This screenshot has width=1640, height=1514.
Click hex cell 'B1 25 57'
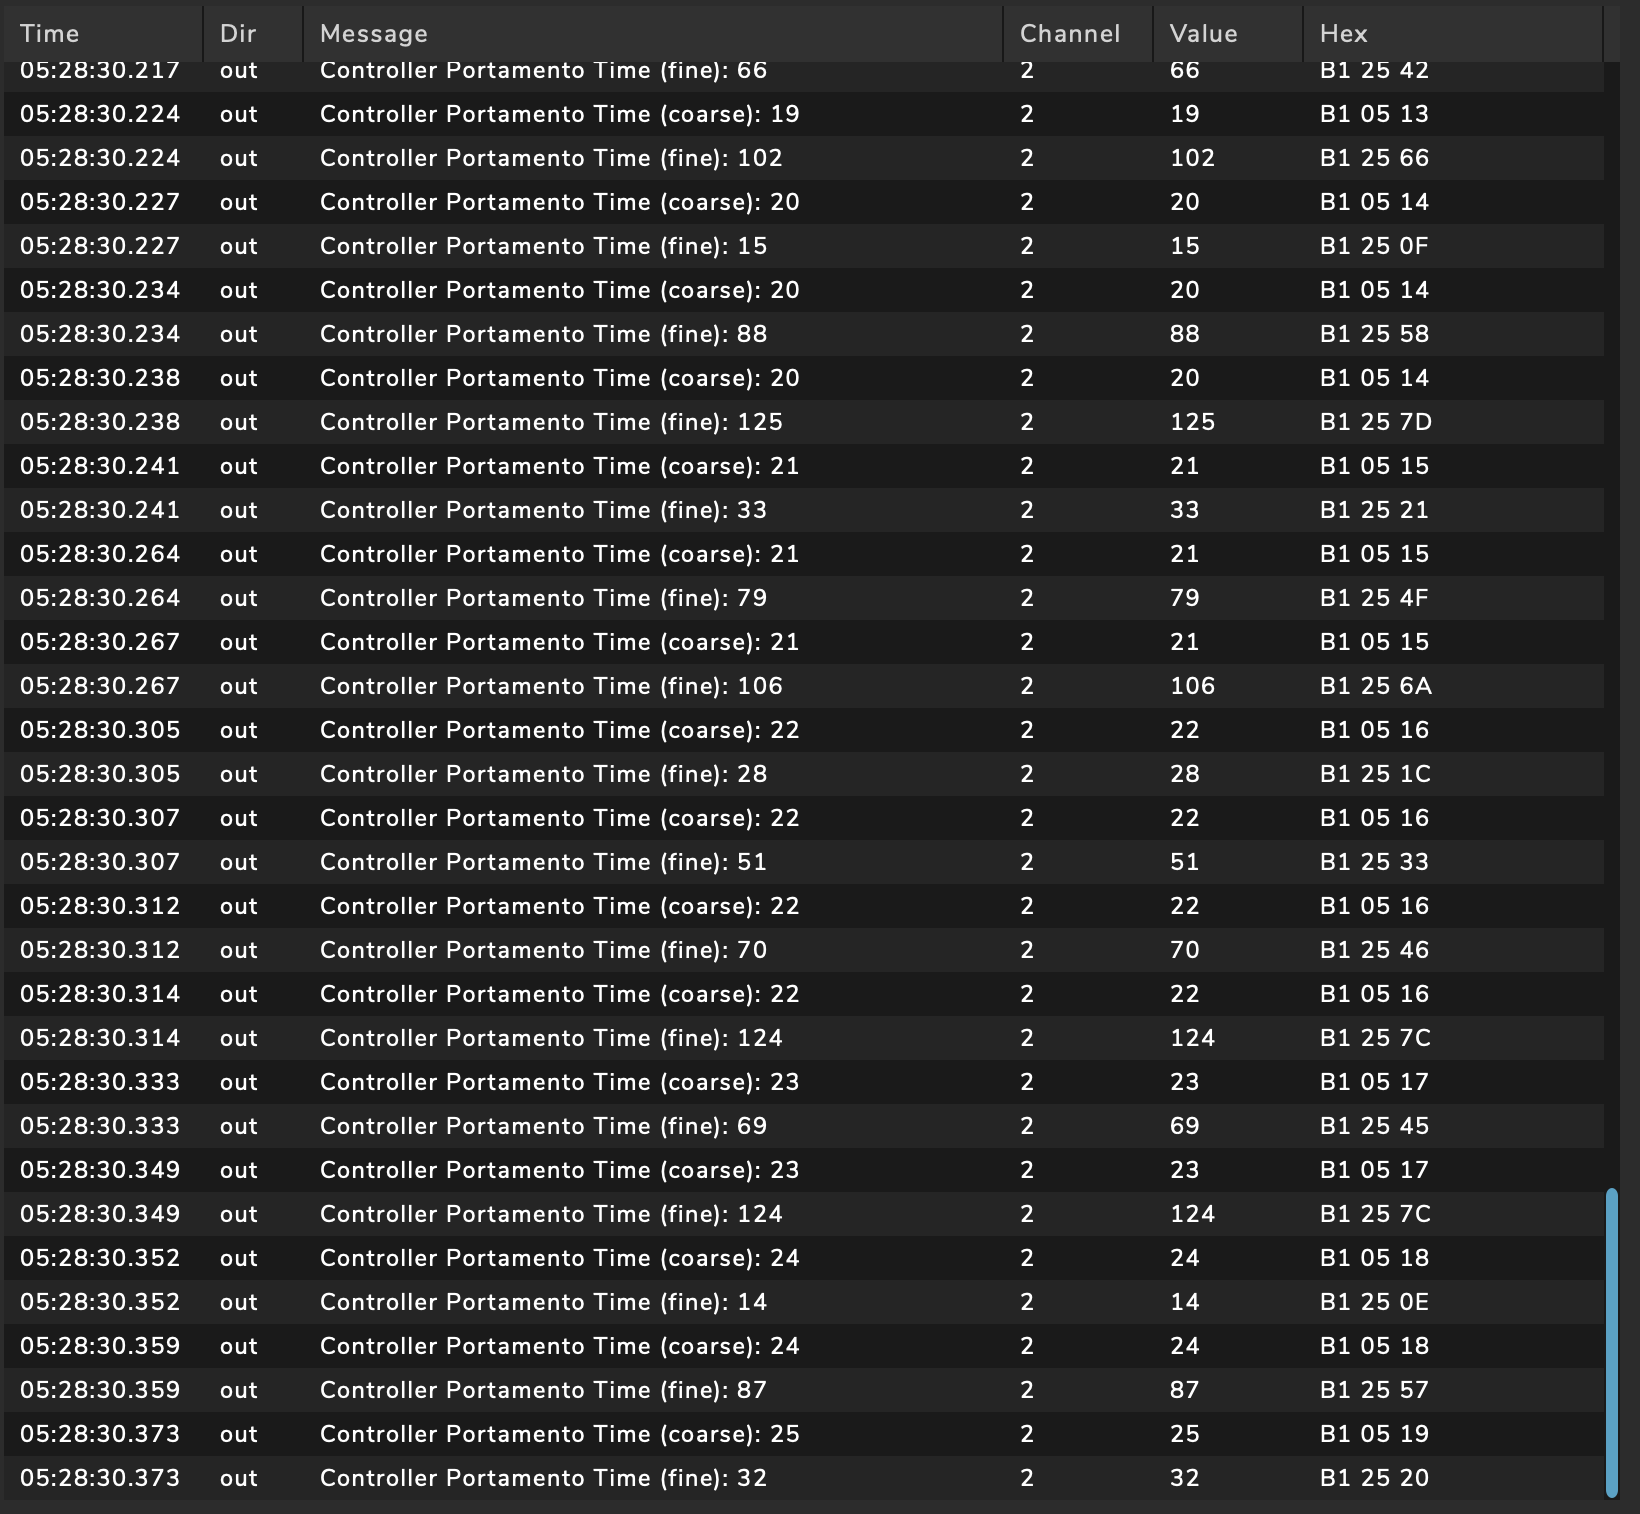click(1374, 1390)
